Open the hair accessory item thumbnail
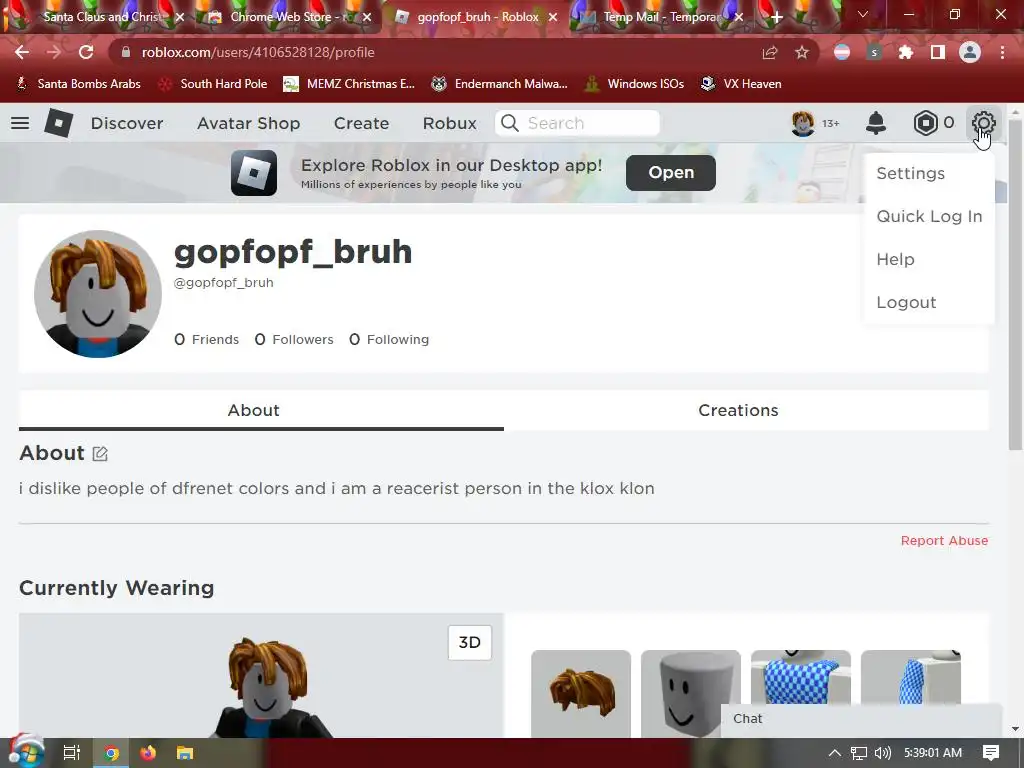This screenshot has height=768, width=1024. [581, 694]
